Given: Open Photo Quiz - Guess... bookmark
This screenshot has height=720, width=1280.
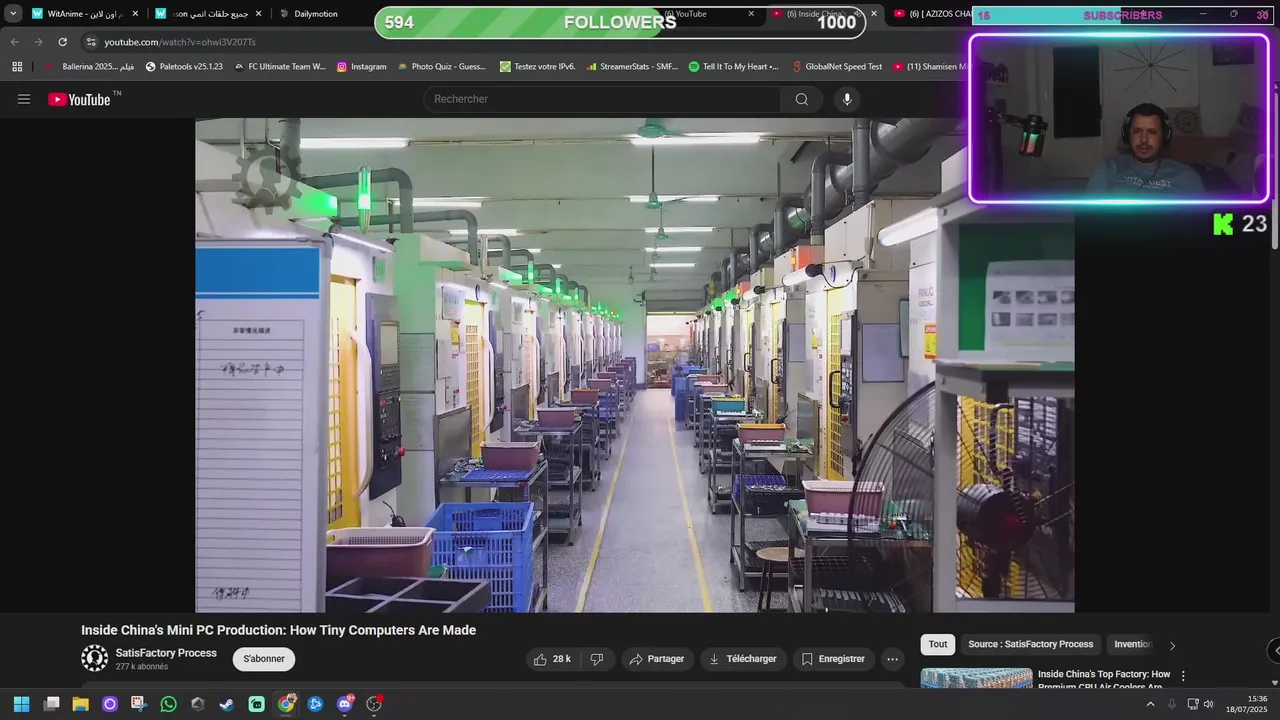Looking at the screenshot, I should pos(442,67).
